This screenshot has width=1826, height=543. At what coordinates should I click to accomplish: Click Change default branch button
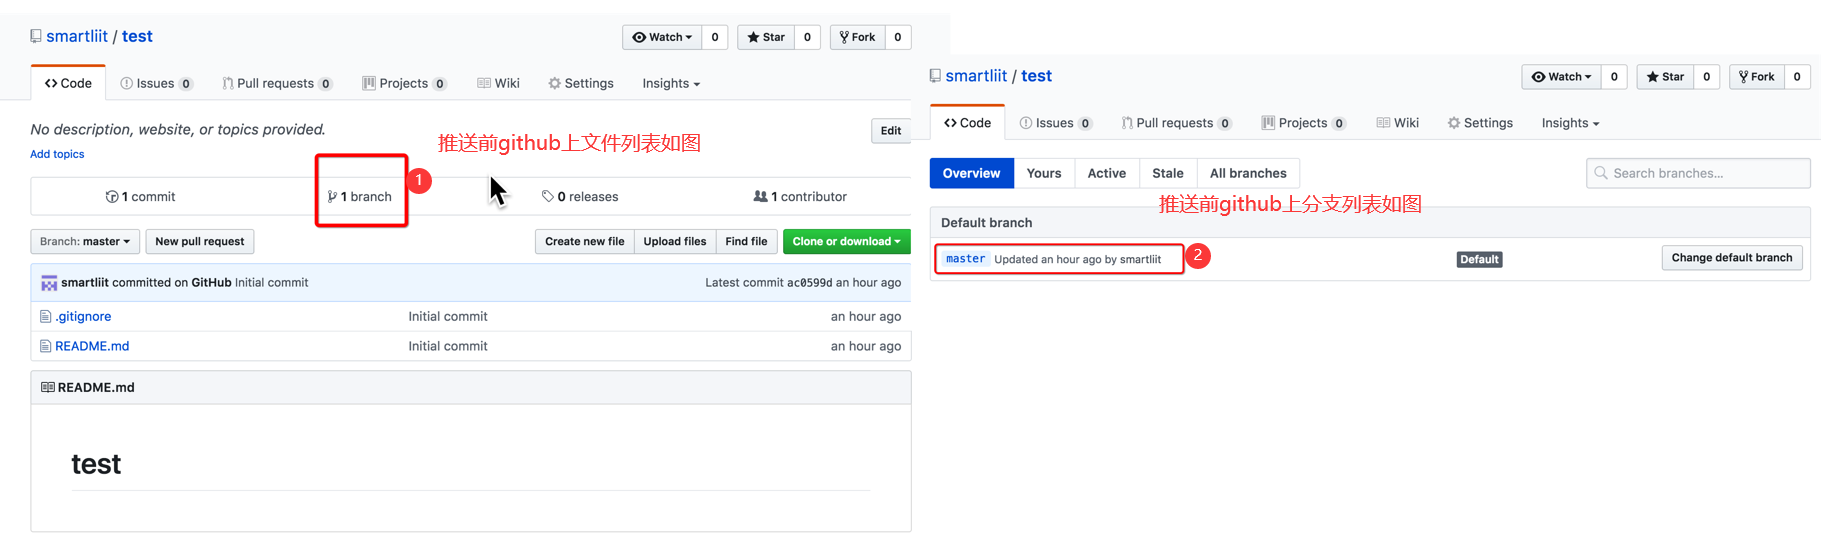click(x=1732, y=258)
